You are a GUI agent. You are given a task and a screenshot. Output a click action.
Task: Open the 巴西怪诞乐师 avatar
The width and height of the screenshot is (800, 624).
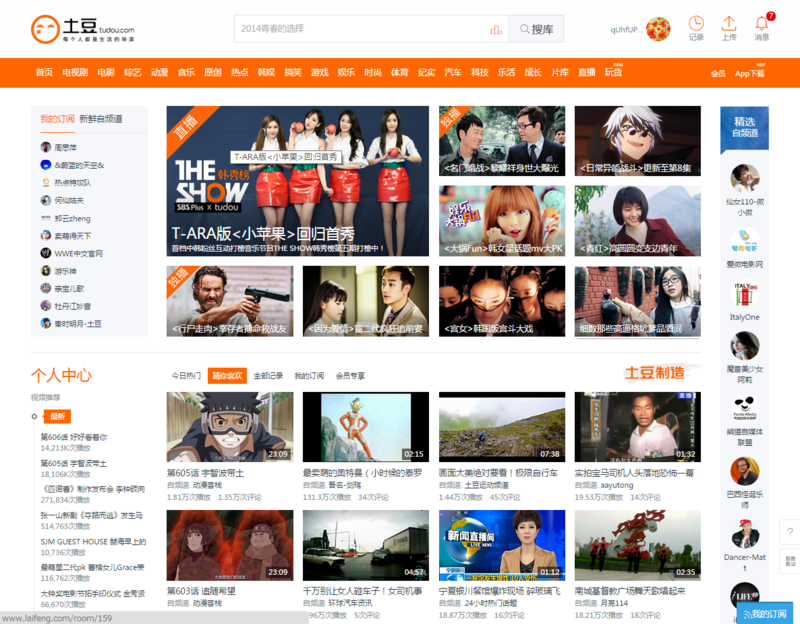point(745,471)
